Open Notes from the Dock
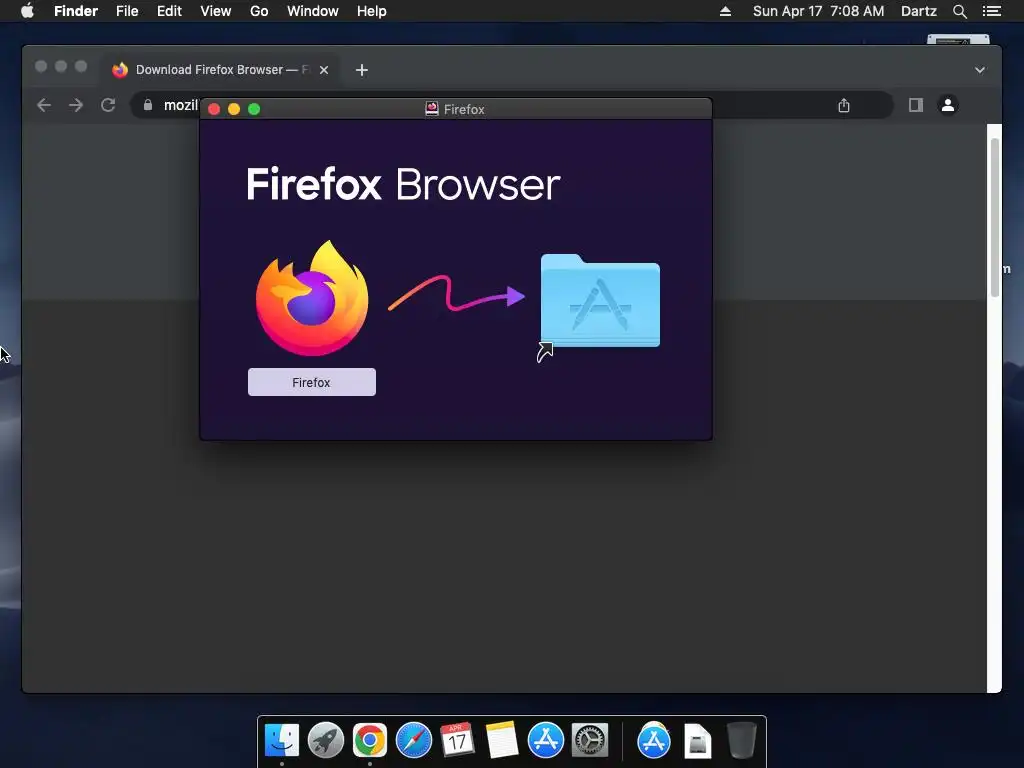The image size is (1024, 768). 502,741
